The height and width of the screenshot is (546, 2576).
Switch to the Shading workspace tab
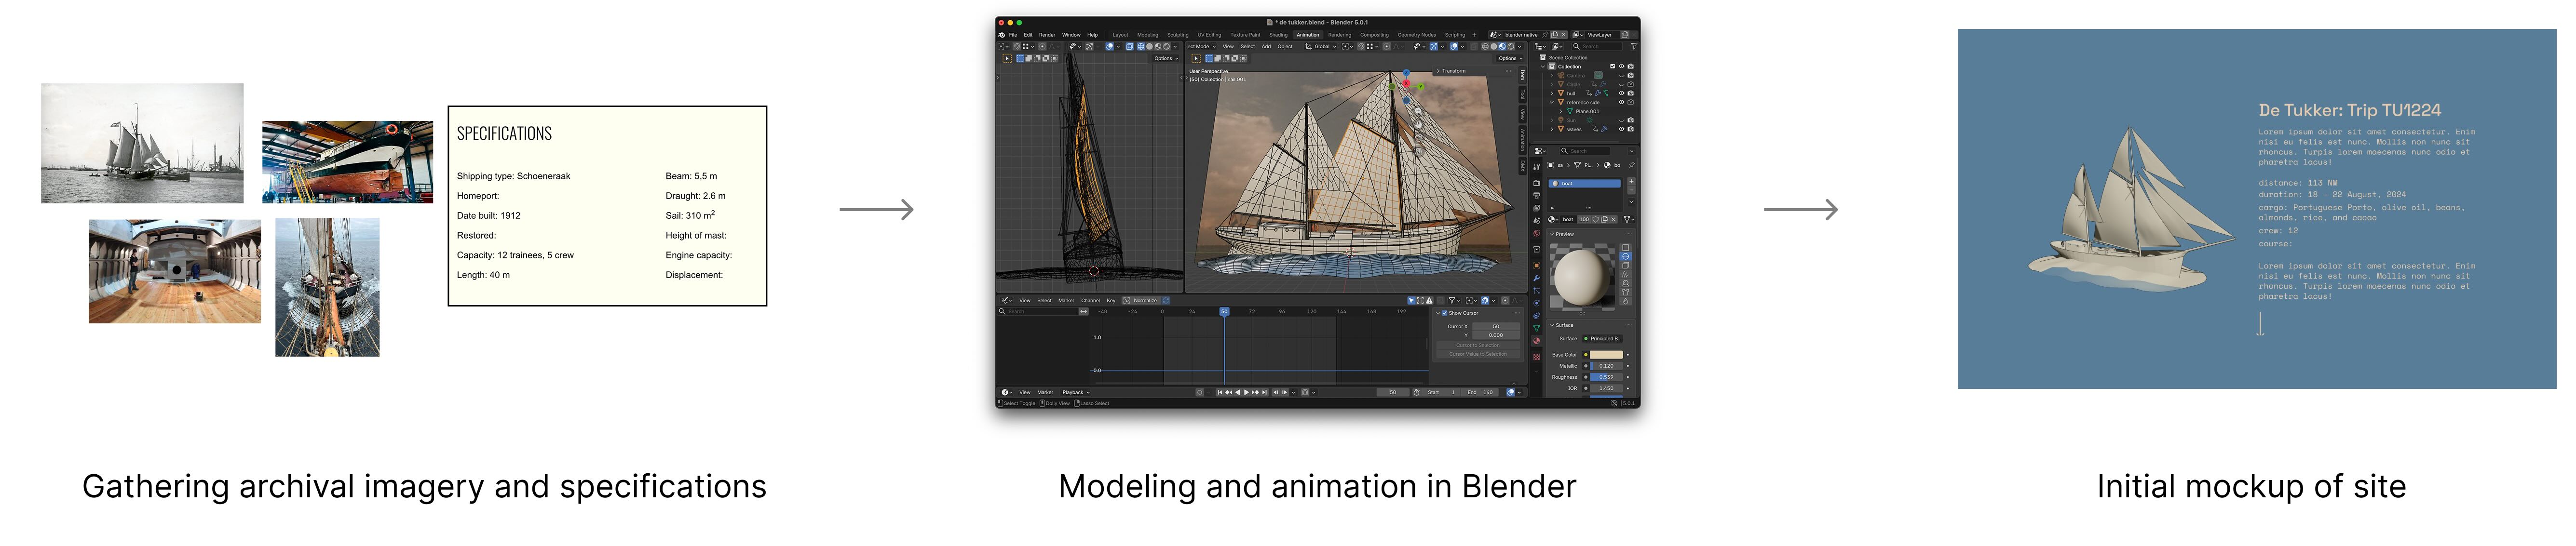1278,35
